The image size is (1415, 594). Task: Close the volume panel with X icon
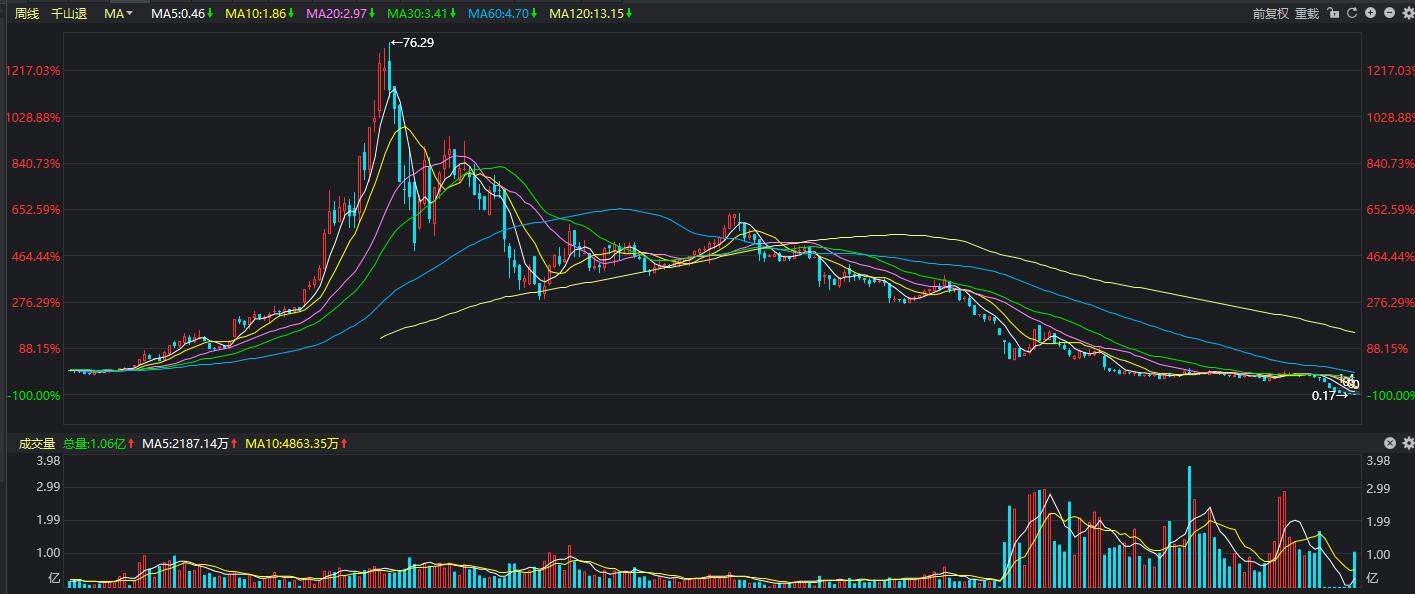tap(1390, 443)
